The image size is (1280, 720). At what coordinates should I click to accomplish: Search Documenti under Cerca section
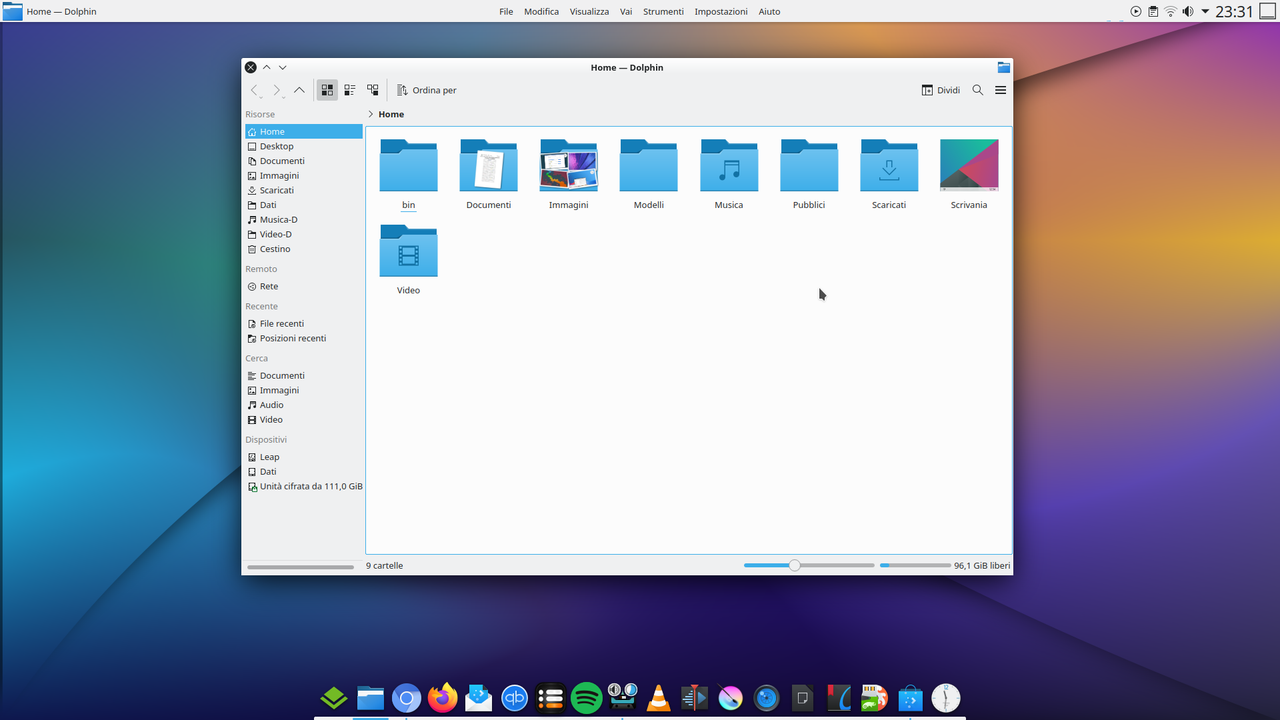303,376
